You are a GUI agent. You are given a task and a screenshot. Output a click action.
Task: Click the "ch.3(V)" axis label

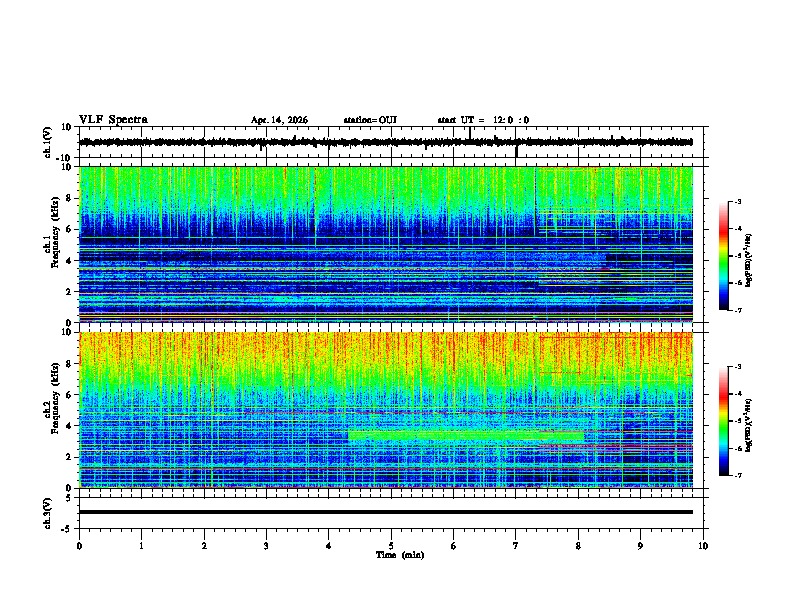[x=48, y=513]
